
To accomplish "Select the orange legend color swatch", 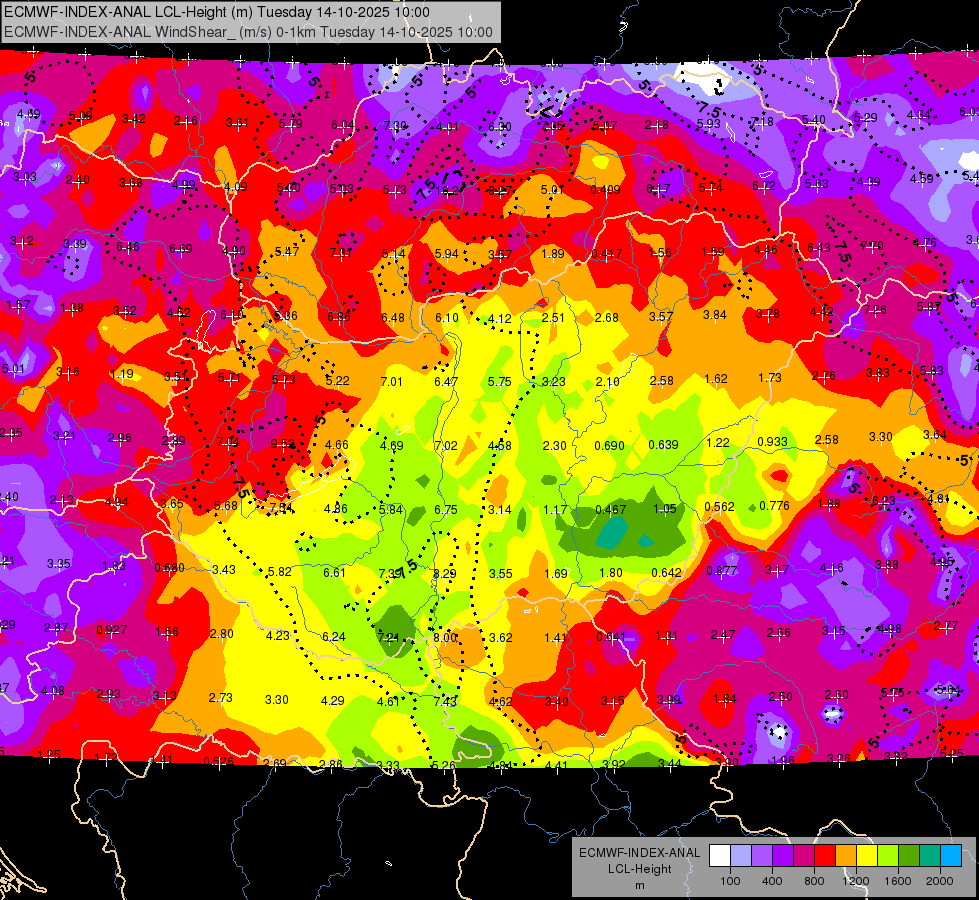I will coord(846,856).
